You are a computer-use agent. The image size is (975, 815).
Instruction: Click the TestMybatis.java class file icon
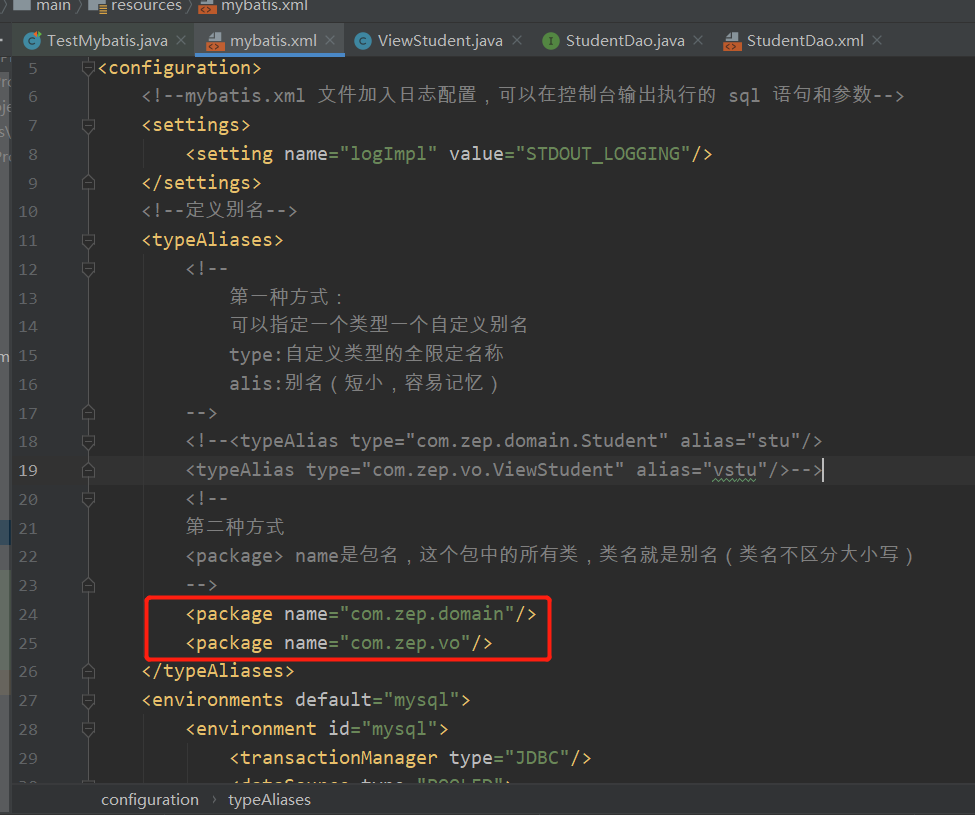(32, 40)
